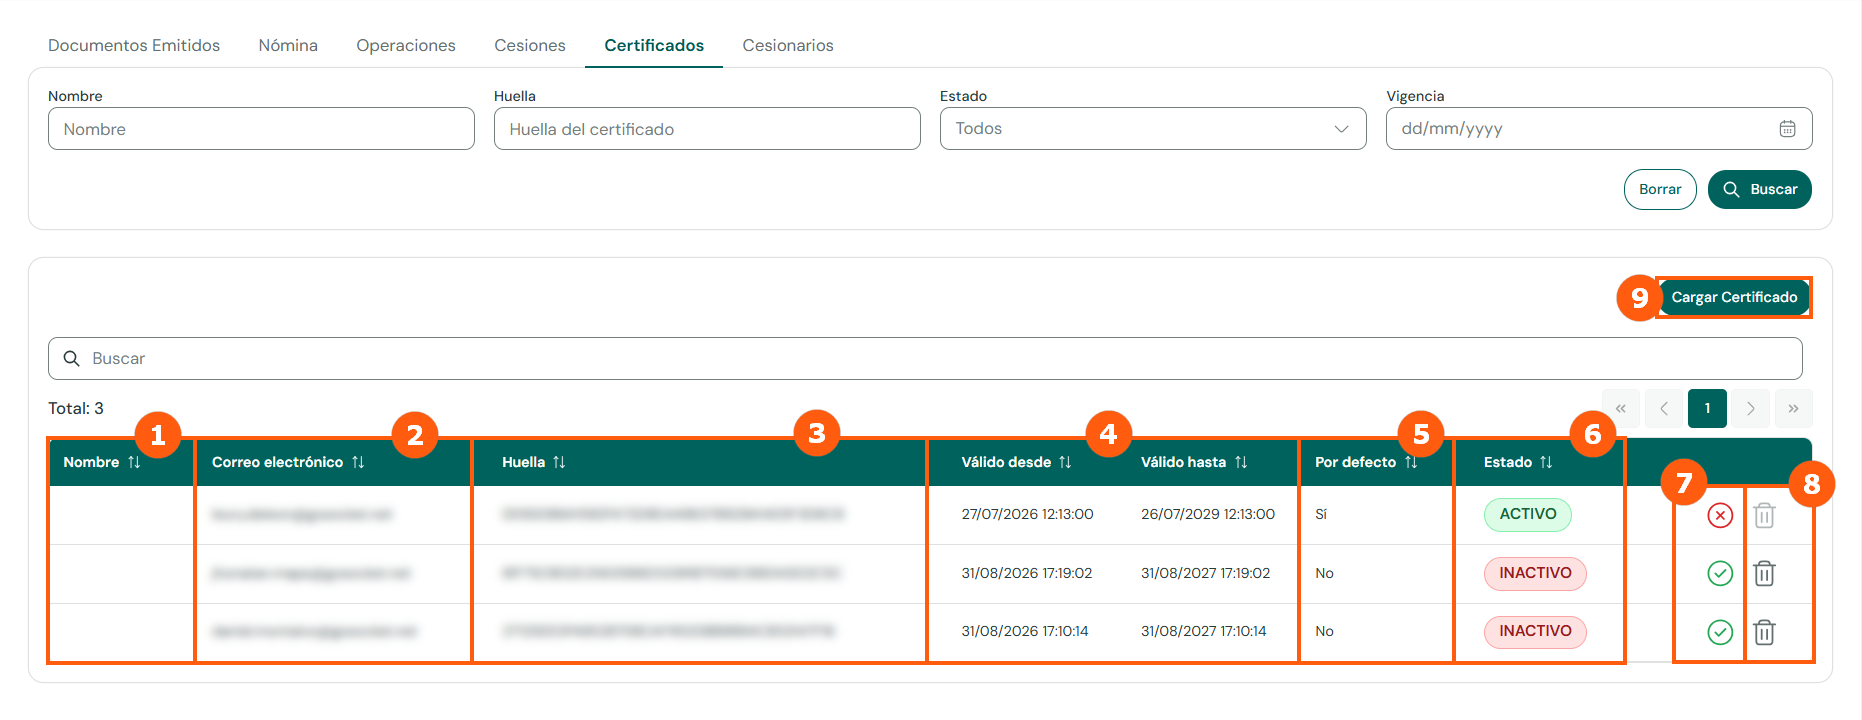Click the date 31/08/2027 17:10:14
Image resolution: width=1862 pixels, height=720 pixels.
tap(1204, 631)
